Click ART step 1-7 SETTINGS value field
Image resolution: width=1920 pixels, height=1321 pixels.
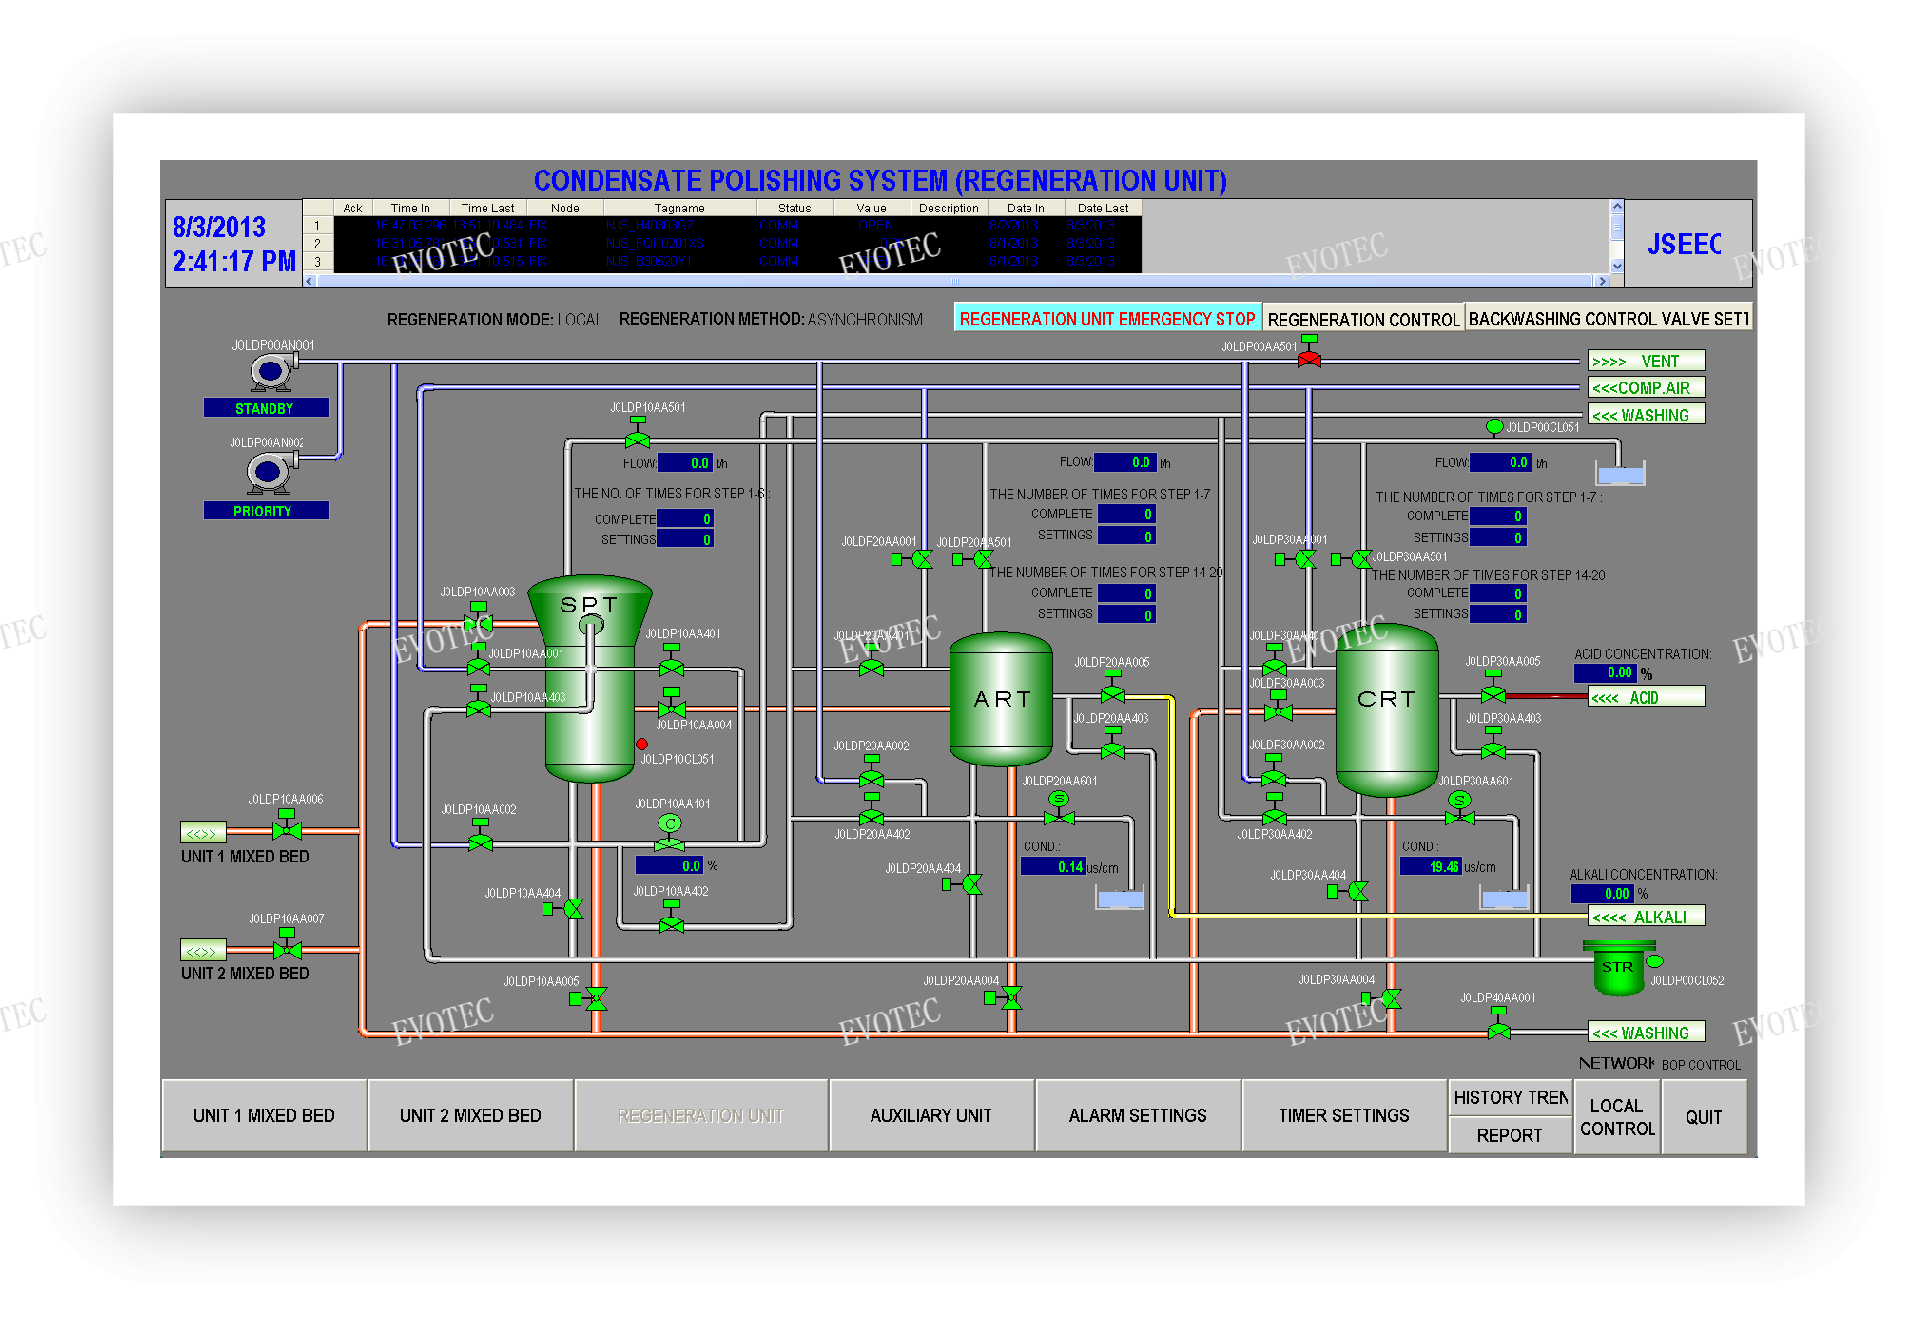pyautogui.click(x=1126, y=536)
